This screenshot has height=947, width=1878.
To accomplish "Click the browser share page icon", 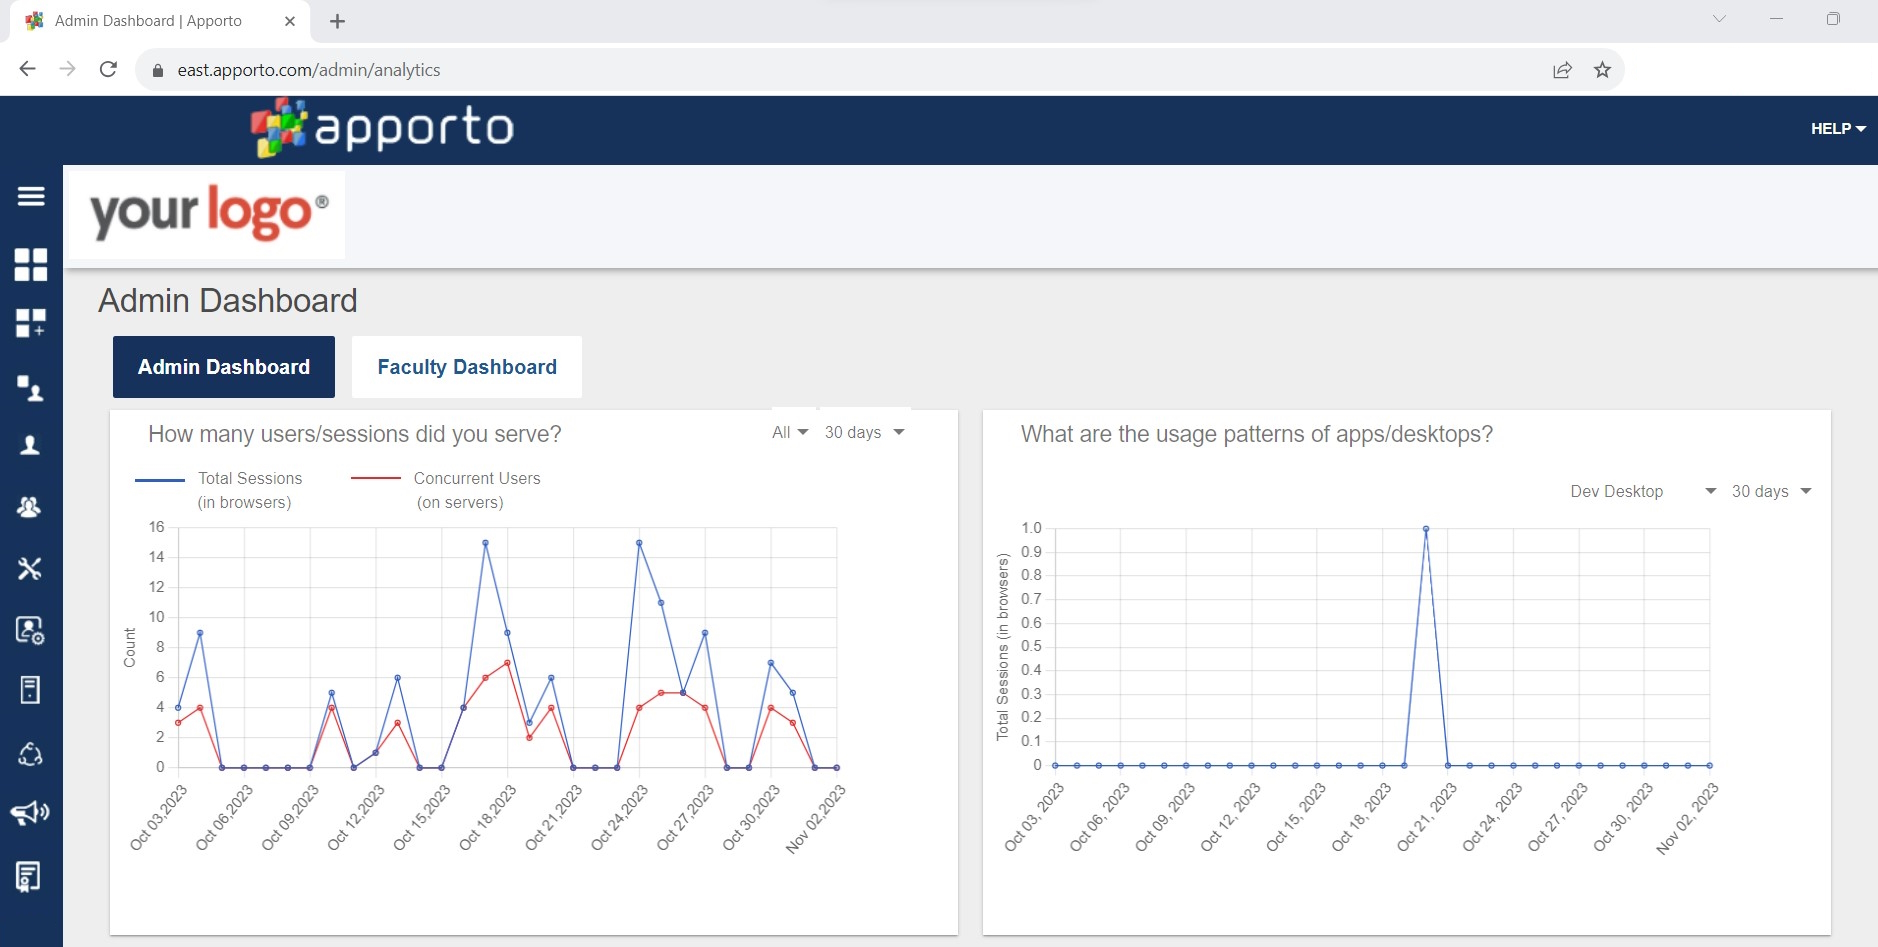I will (1562, 70).
